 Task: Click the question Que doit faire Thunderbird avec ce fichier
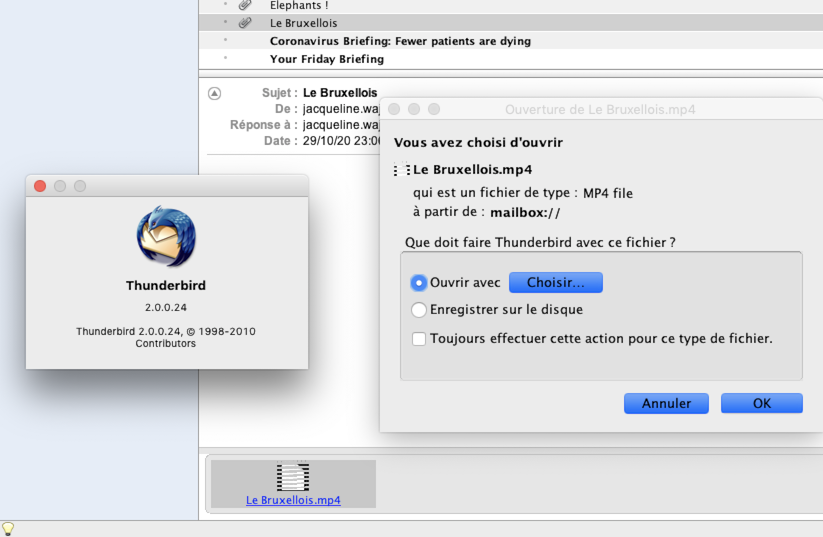pyautogui.click(x=540, y=243)
